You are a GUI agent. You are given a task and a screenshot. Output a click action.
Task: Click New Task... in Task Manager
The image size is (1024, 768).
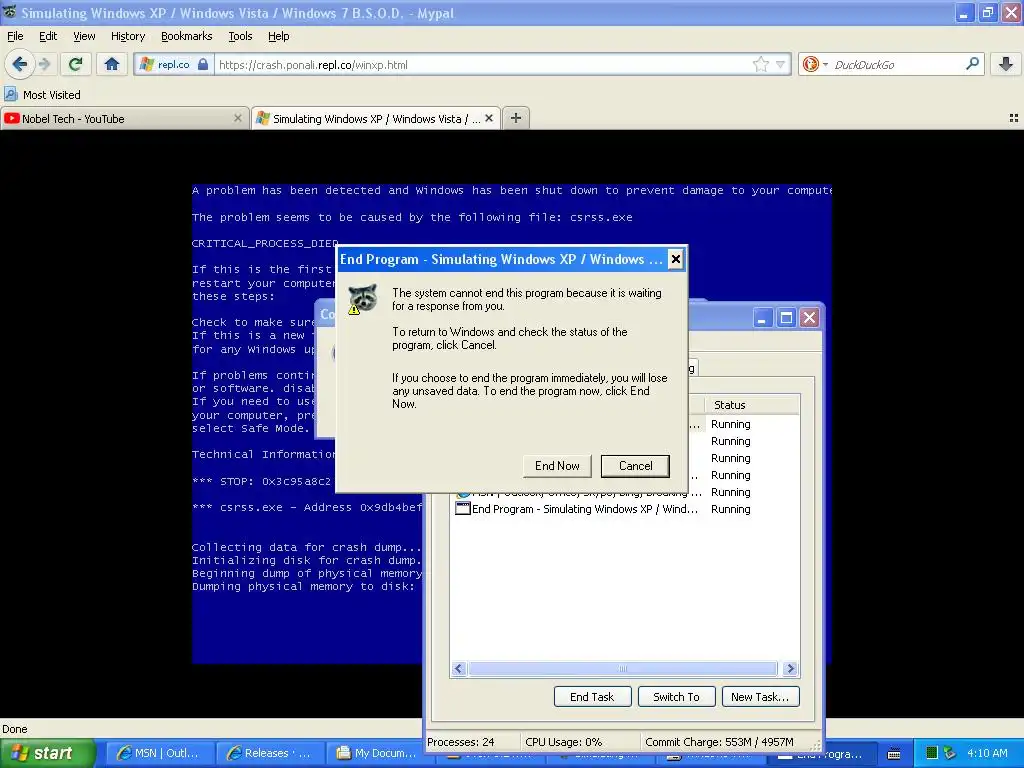click(x=760, y=697)
